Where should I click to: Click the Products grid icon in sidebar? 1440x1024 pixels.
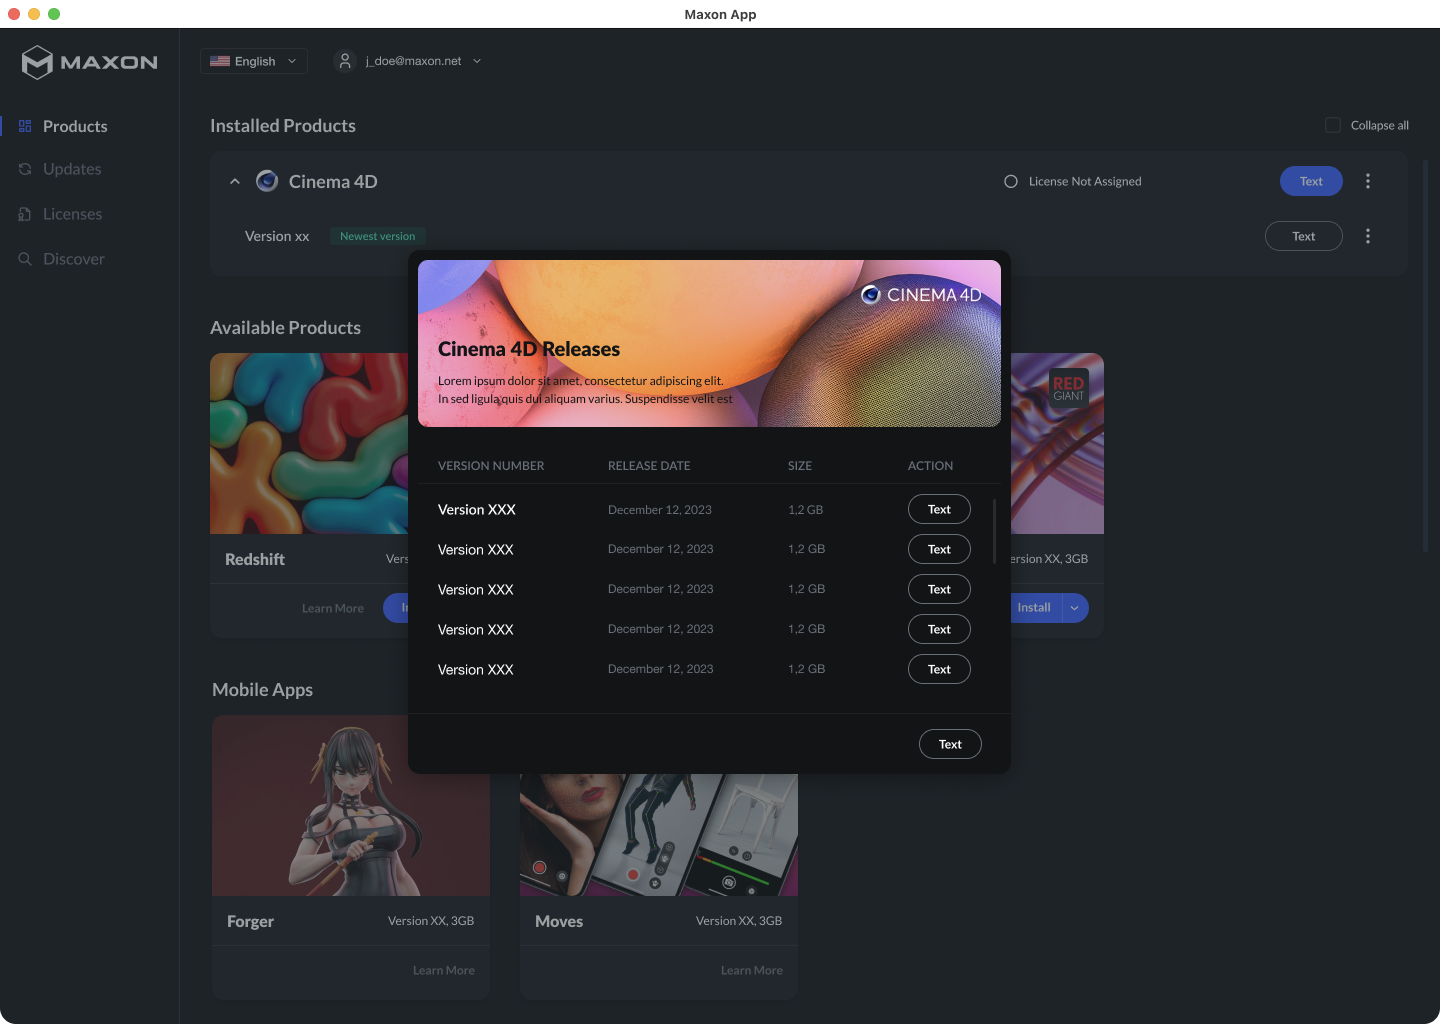(x=25, y=126)
